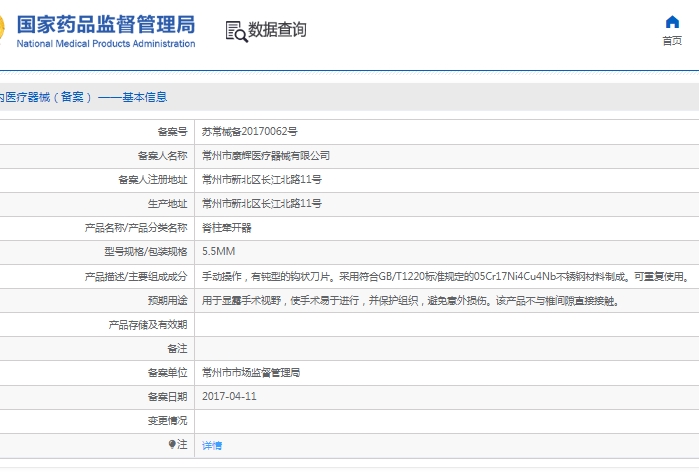Click the 首页 label under the home icon

click(672, 41)
